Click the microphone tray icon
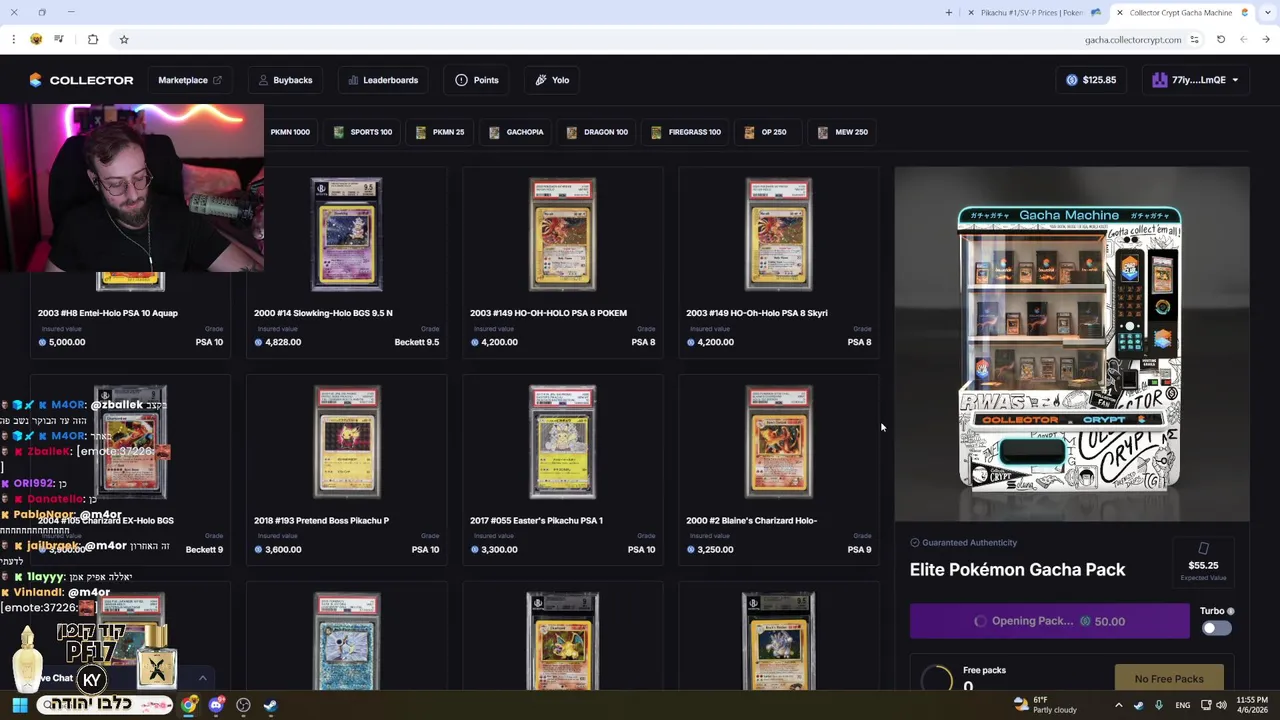 click(x=1159, y=705)
